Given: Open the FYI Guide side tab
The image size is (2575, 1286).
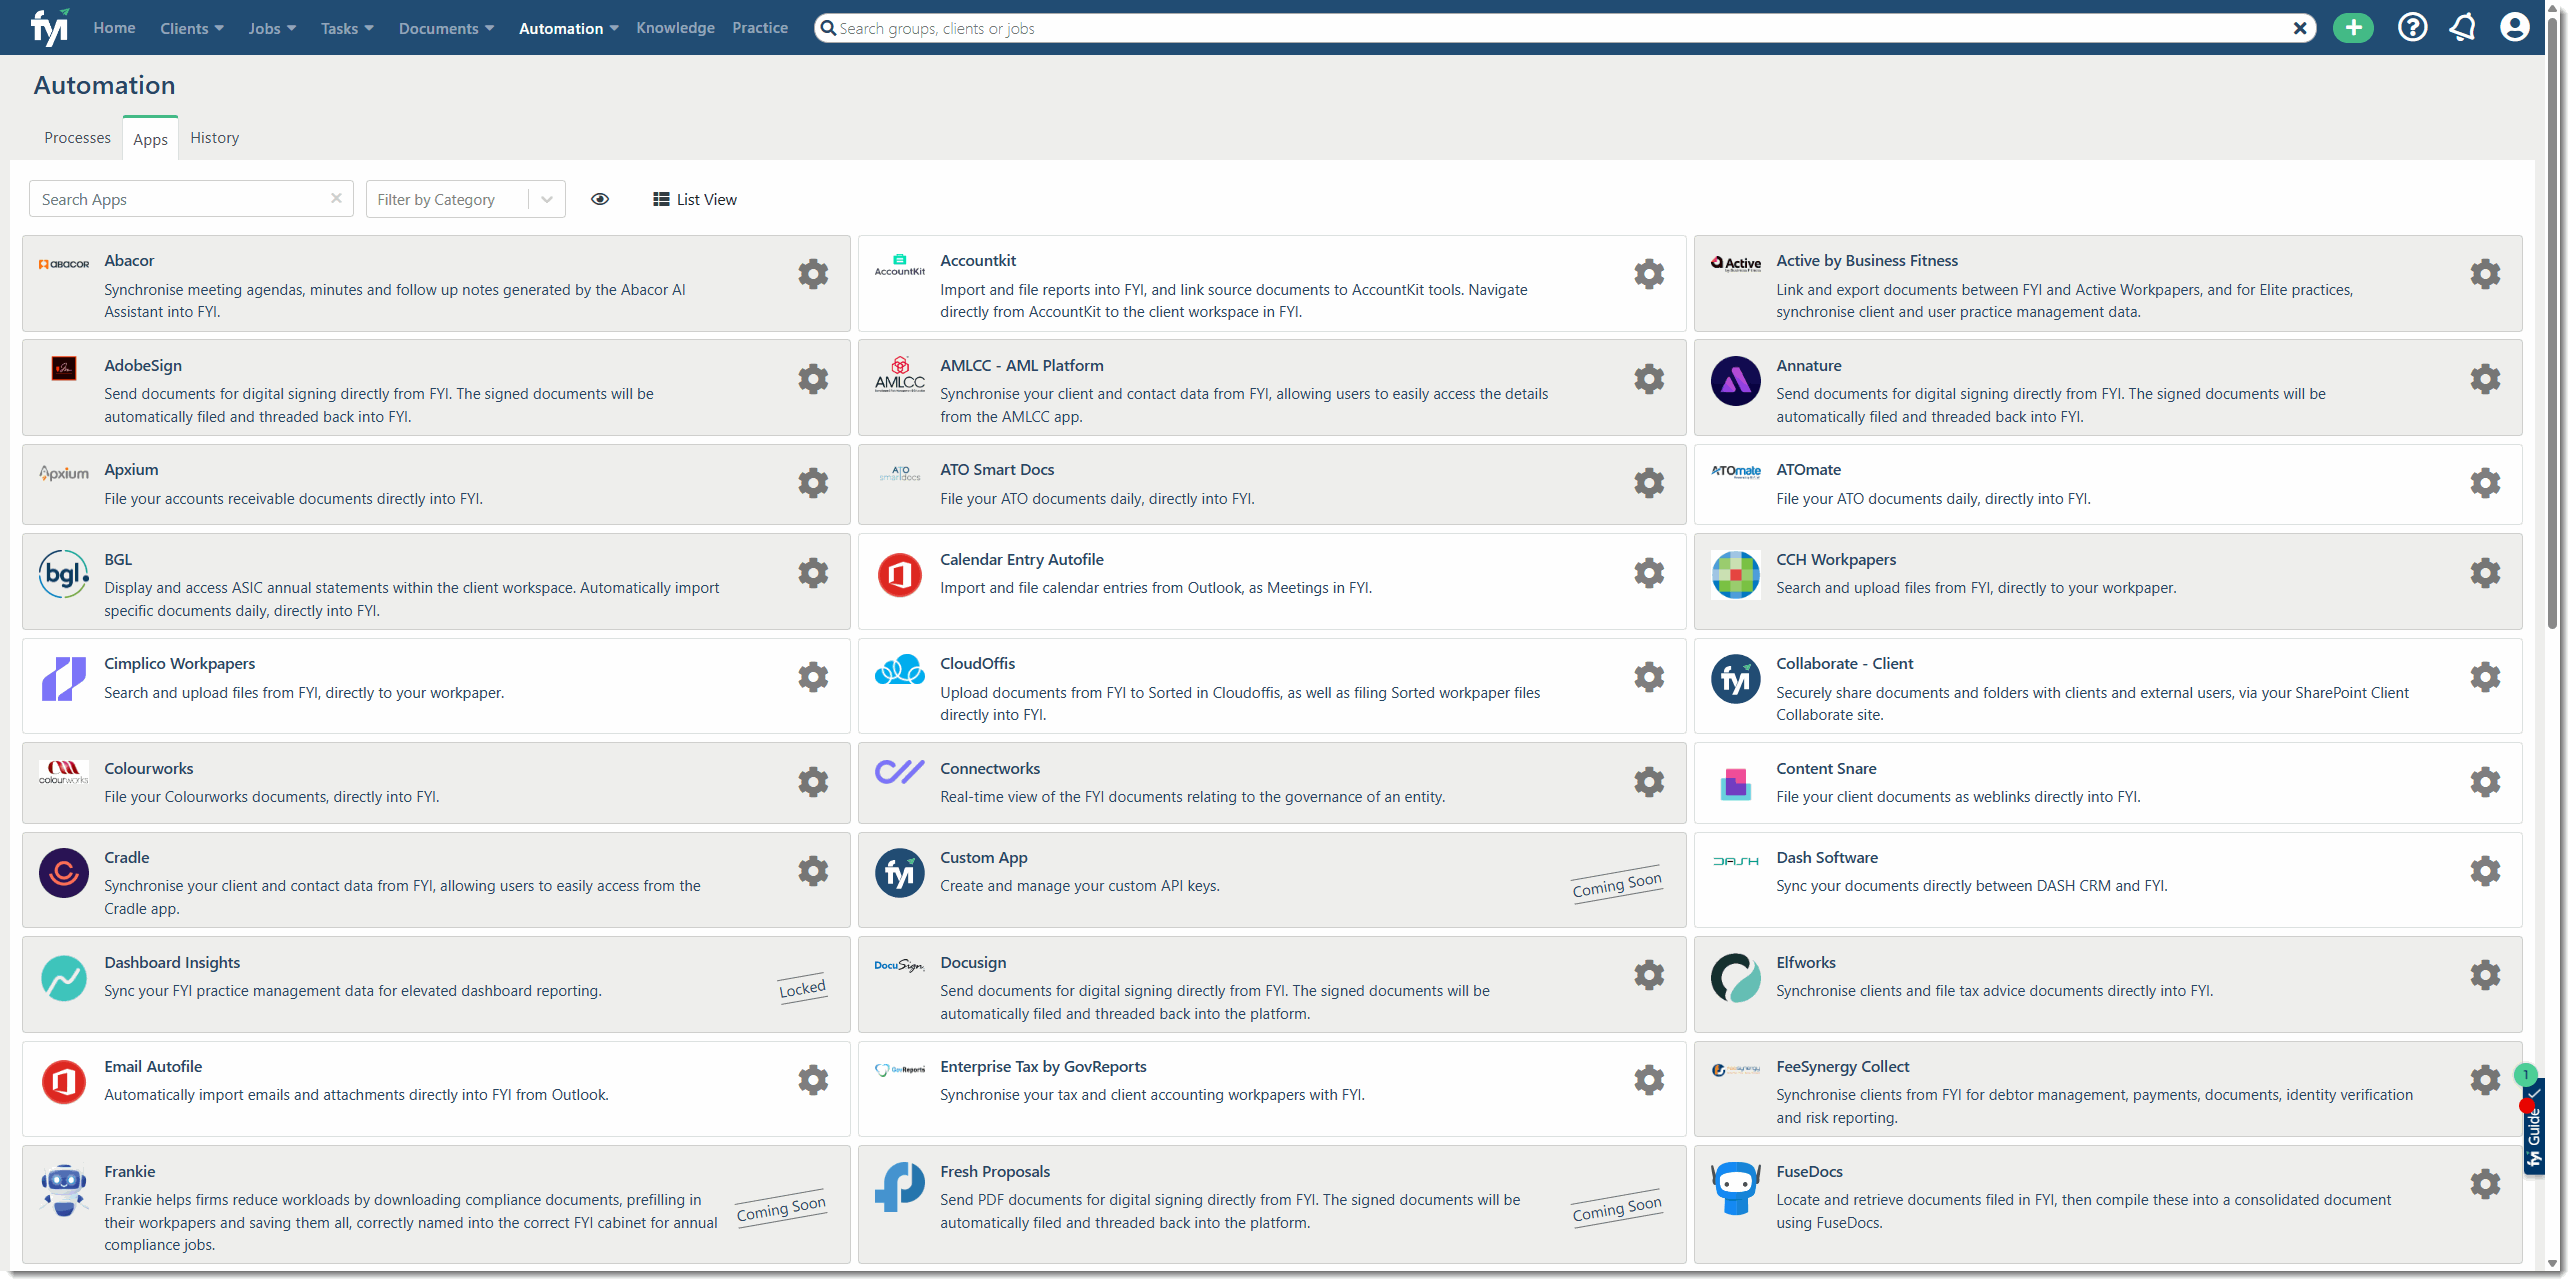Looking at the screenshot, I should pyautogui.click(x=2533, y=1127).
